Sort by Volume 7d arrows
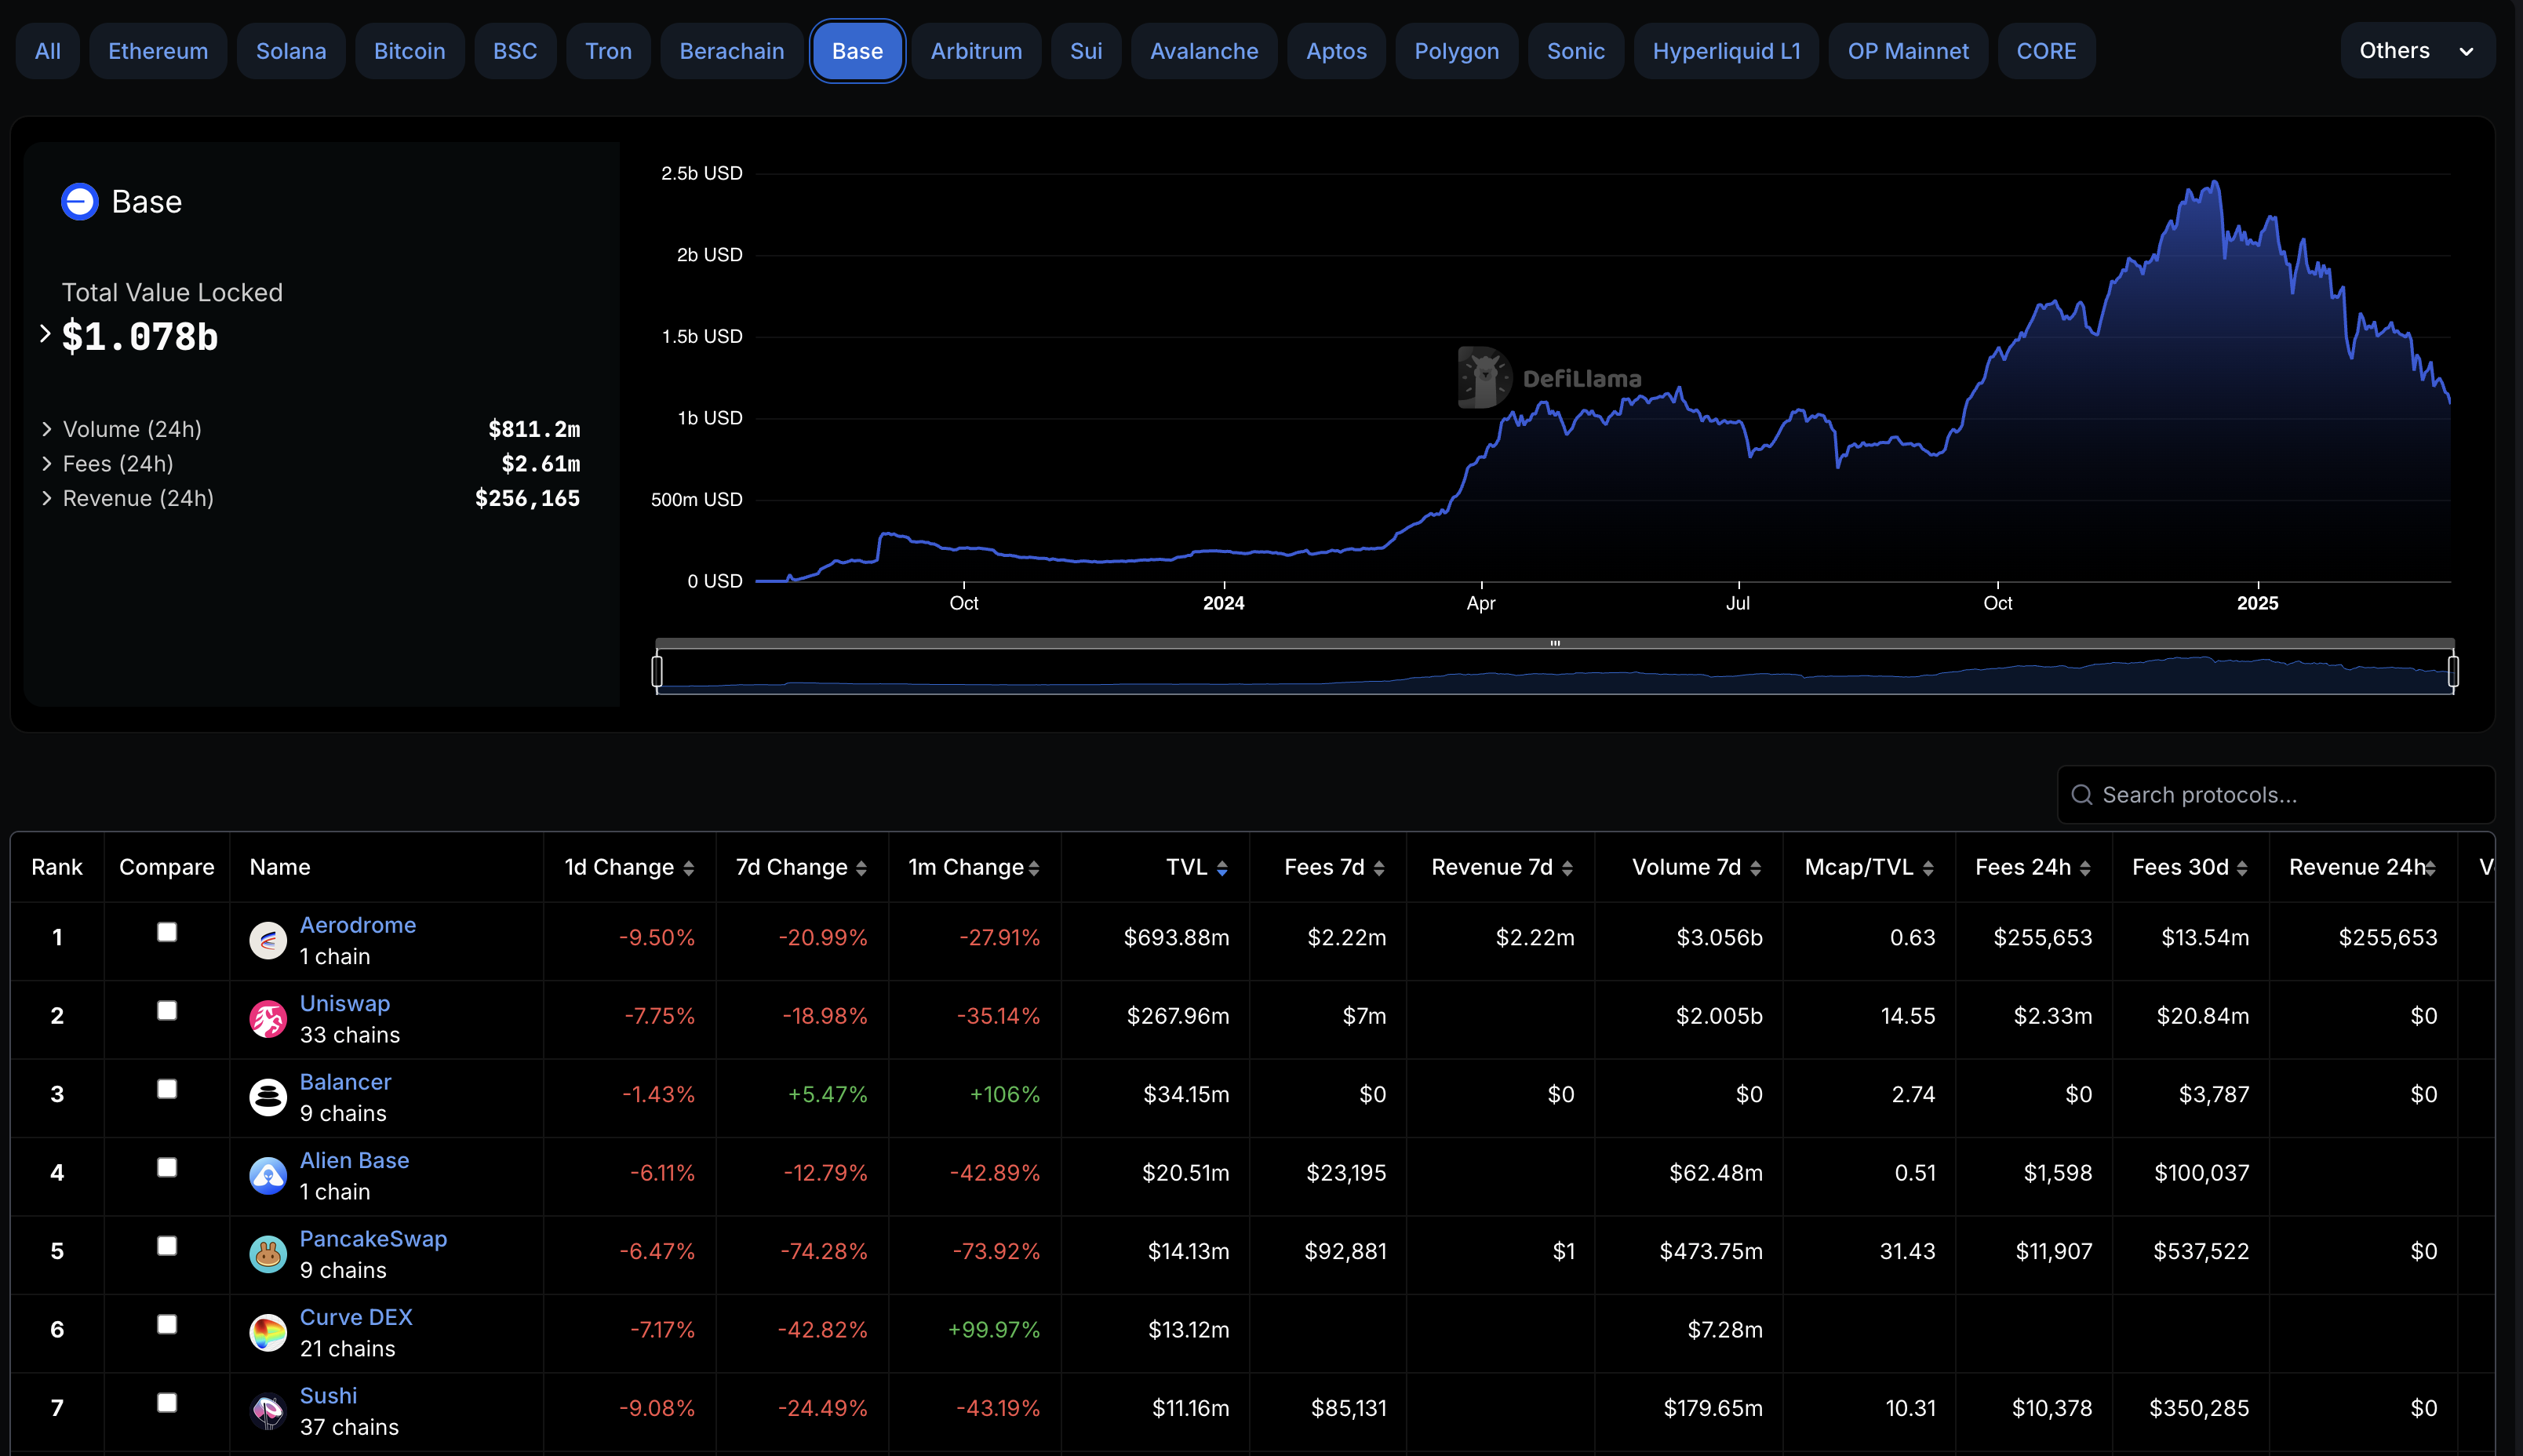This screenshot has width=2523, height=1456. pos(1755,869)
